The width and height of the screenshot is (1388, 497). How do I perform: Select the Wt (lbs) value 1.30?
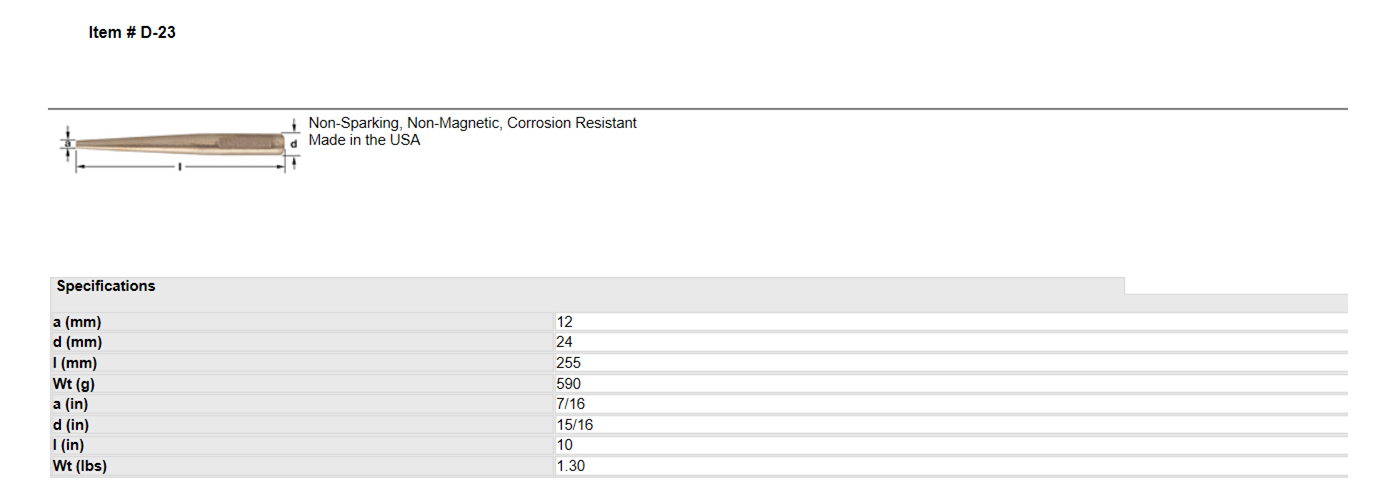pyautogui.click(x=570, y=466)
